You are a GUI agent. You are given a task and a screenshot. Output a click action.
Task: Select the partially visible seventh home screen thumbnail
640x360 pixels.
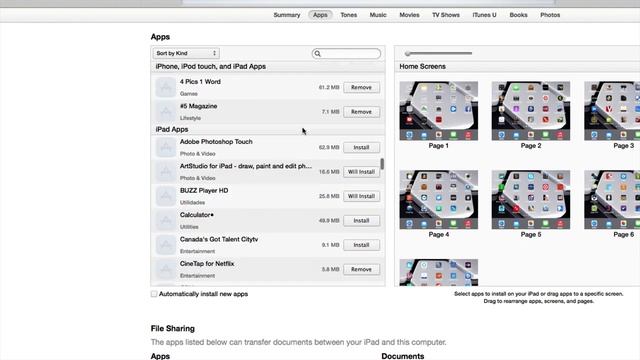[439, 272]
